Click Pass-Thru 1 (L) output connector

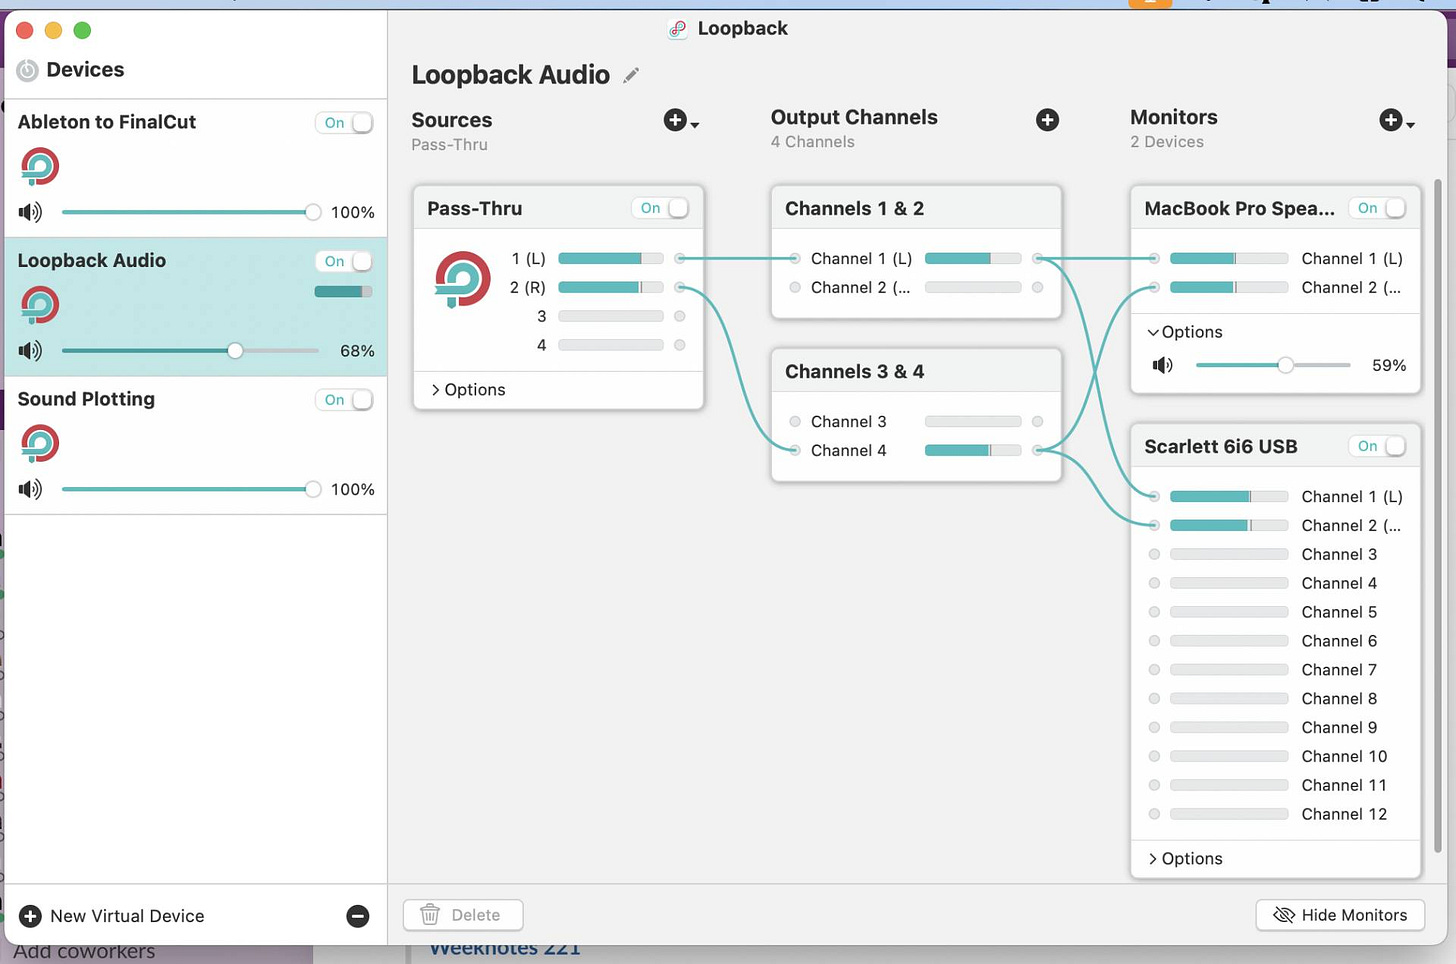[x=680, y=258]
